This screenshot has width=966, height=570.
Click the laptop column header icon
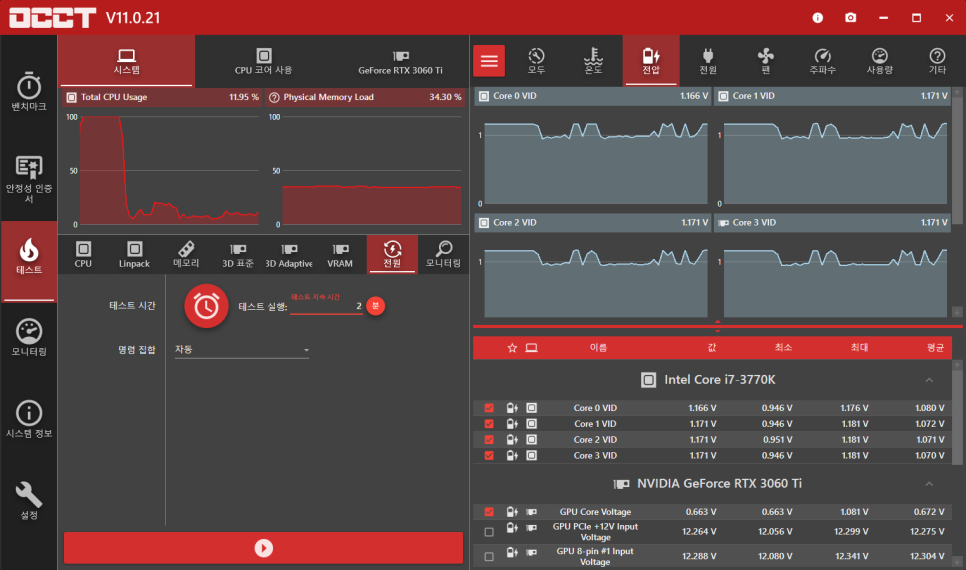click(531, 348)
